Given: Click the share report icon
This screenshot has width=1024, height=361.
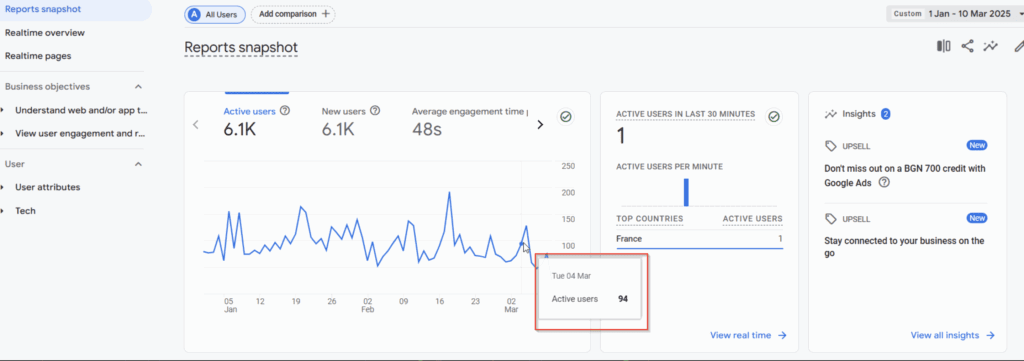Looking at the screenshot, I should point(967,46).
